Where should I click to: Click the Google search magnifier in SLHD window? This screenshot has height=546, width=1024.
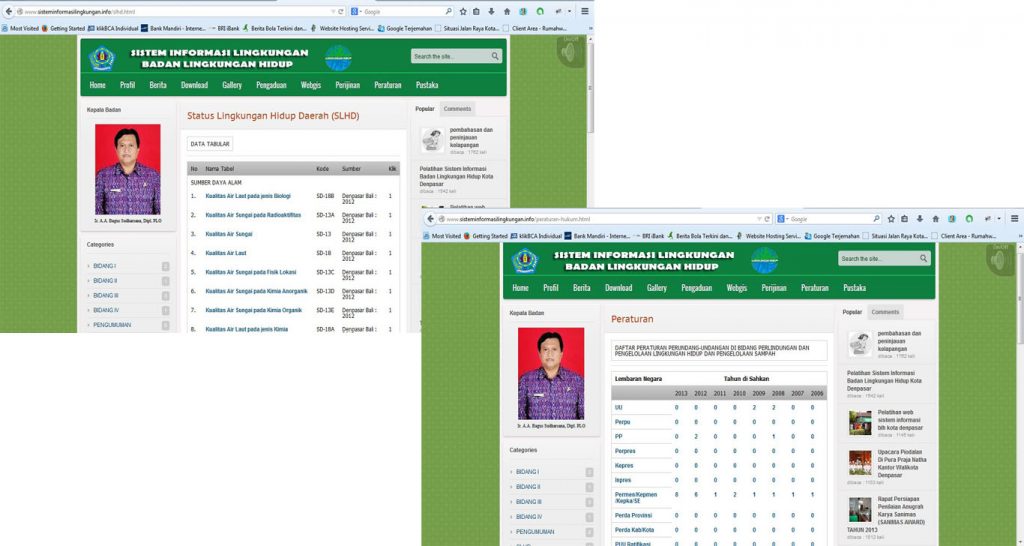pos(448,11)
